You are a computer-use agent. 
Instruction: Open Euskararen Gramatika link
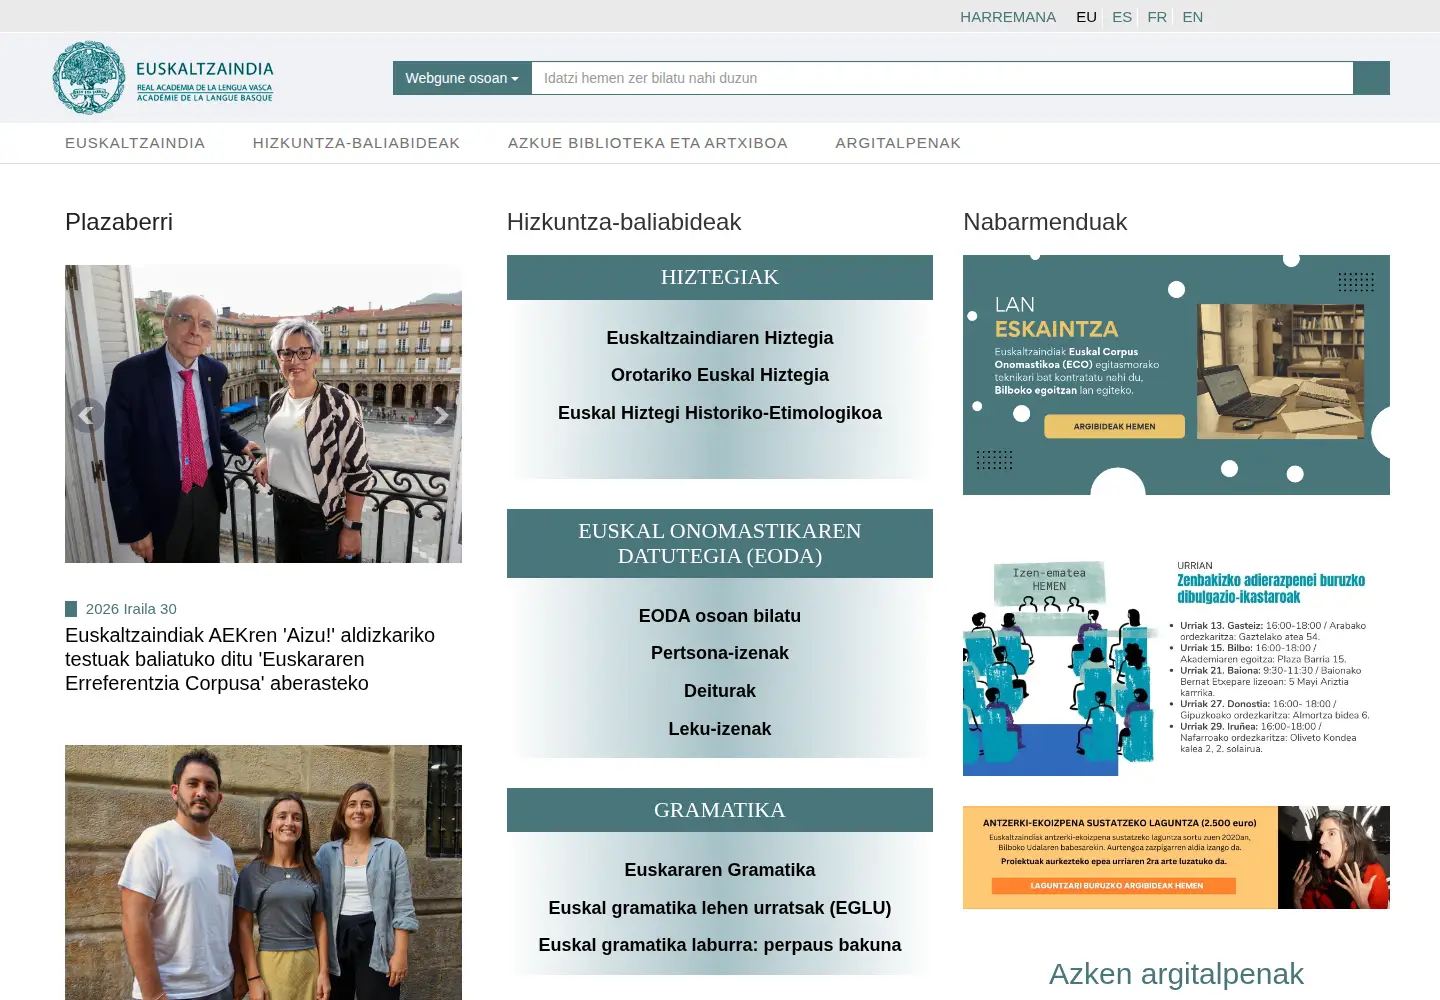coord(720,870)
